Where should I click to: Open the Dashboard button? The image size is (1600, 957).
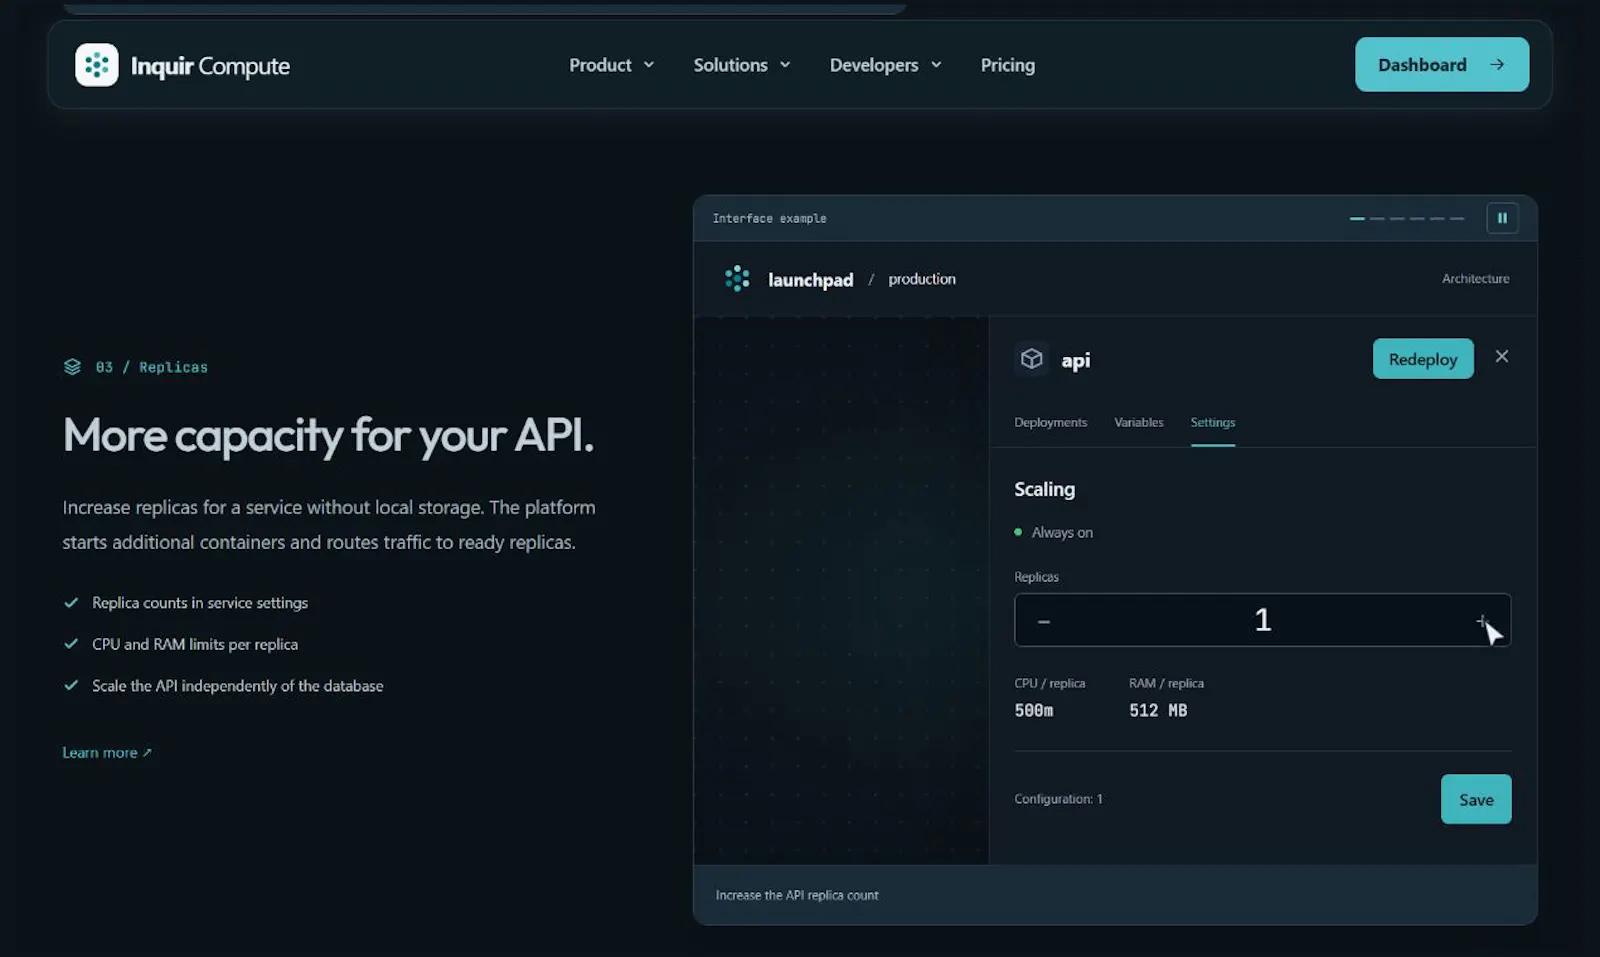tap(1441, 65)
